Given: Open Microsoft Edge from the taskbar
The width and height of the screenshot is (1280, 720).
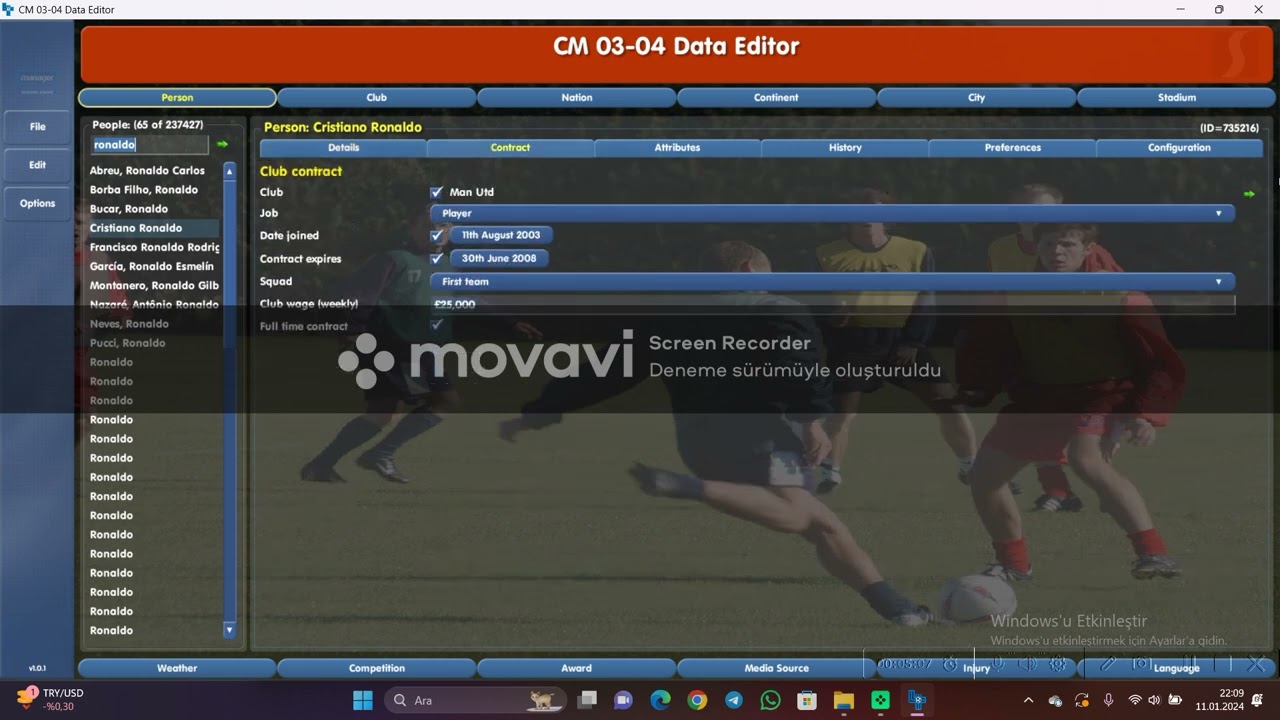Looking at the screenshot, I should pyautogui.click(x=660, y=700).
